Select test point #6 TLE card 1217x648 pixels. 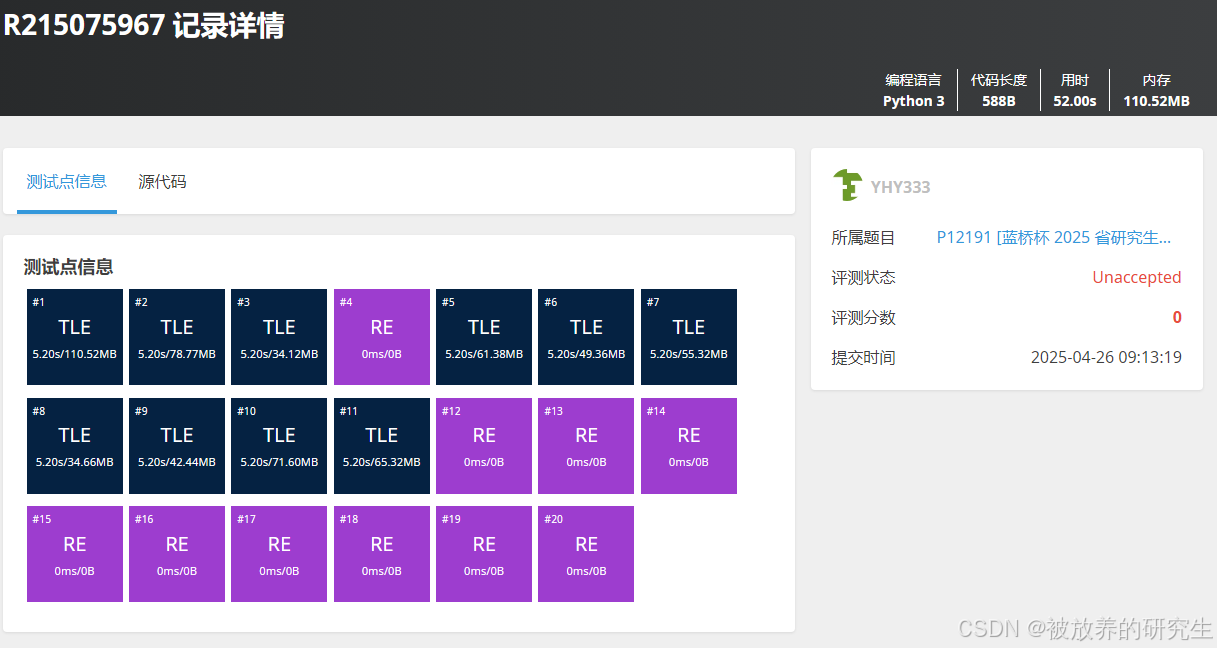coord(586,337)
